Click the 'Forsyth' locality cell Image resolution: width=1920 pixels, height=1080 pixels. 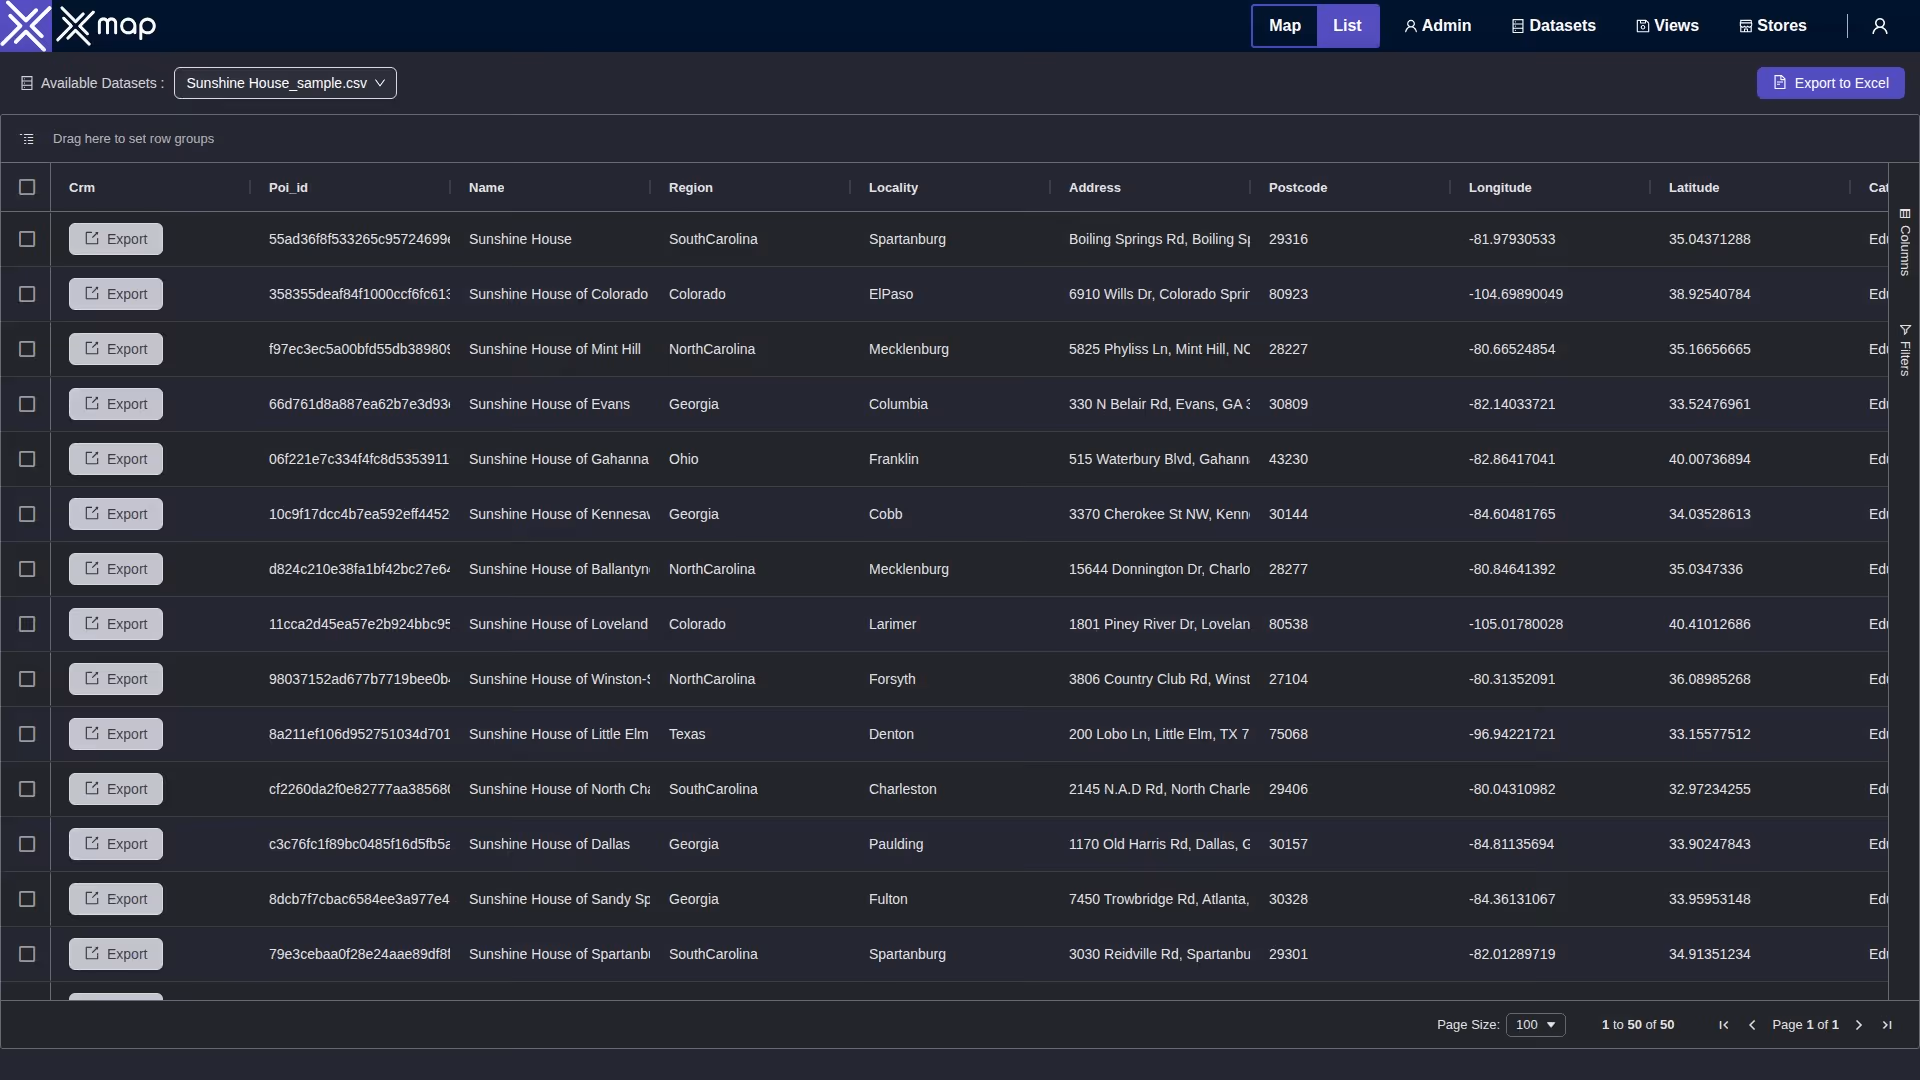click(892, 679)
